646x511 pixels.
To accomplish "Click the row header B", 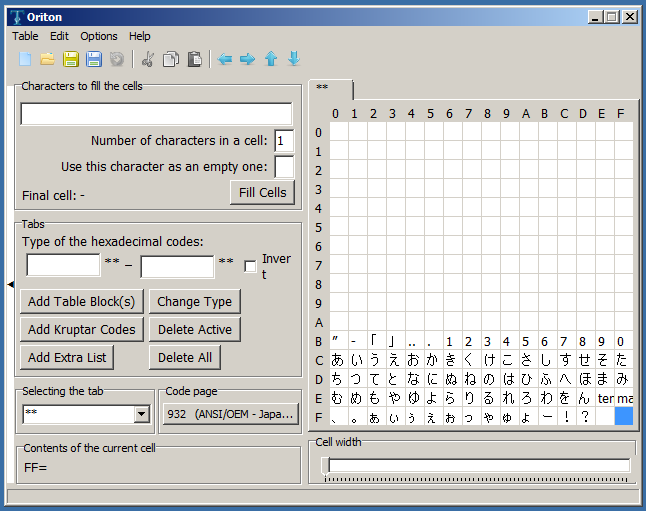I will 318,342.
